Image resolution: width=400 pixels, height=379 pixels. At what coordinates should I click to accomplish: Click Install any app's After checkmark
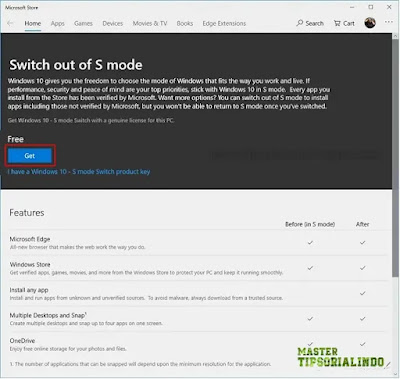[x=362, y=293]
